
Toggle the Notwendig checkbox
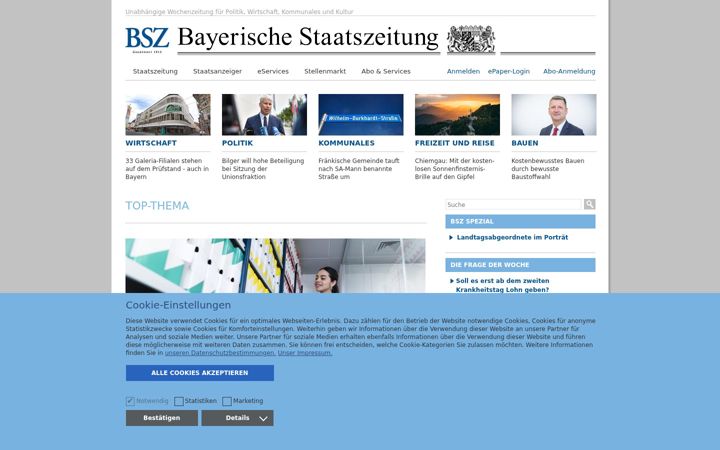130,401
